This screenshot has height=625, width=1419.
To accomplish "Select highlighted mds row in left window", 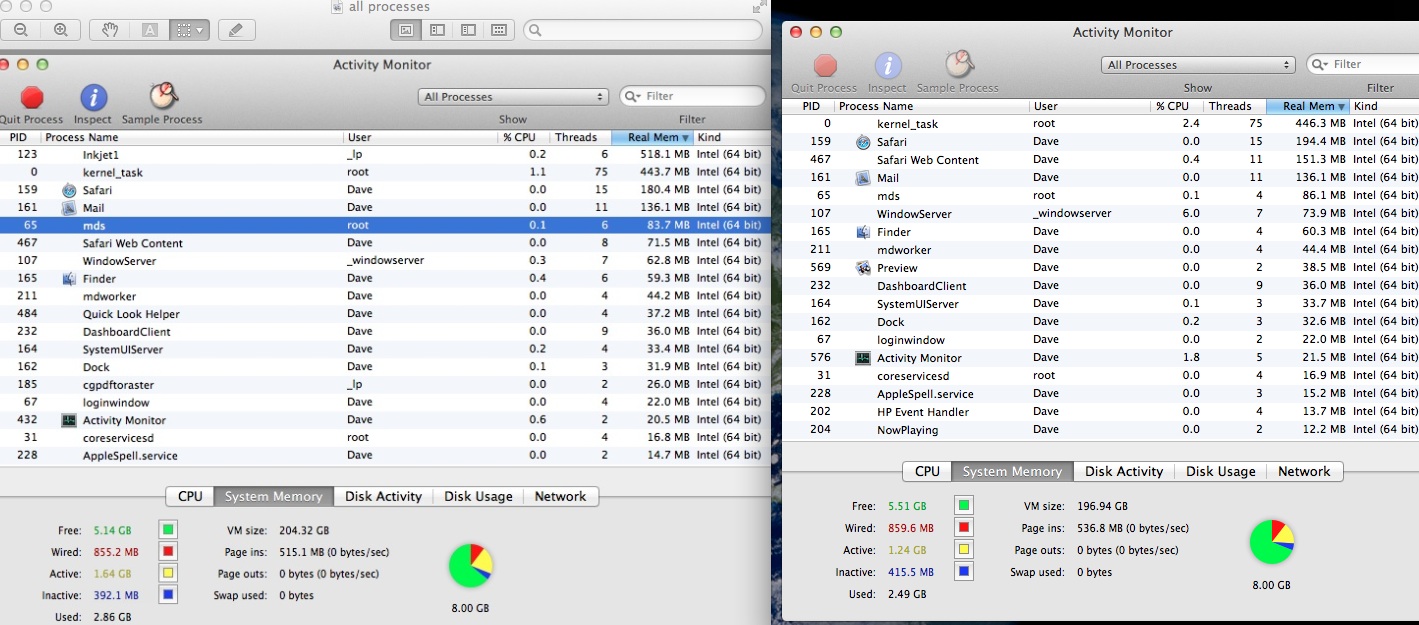I will pyautogui.click(x=384, y=226).
